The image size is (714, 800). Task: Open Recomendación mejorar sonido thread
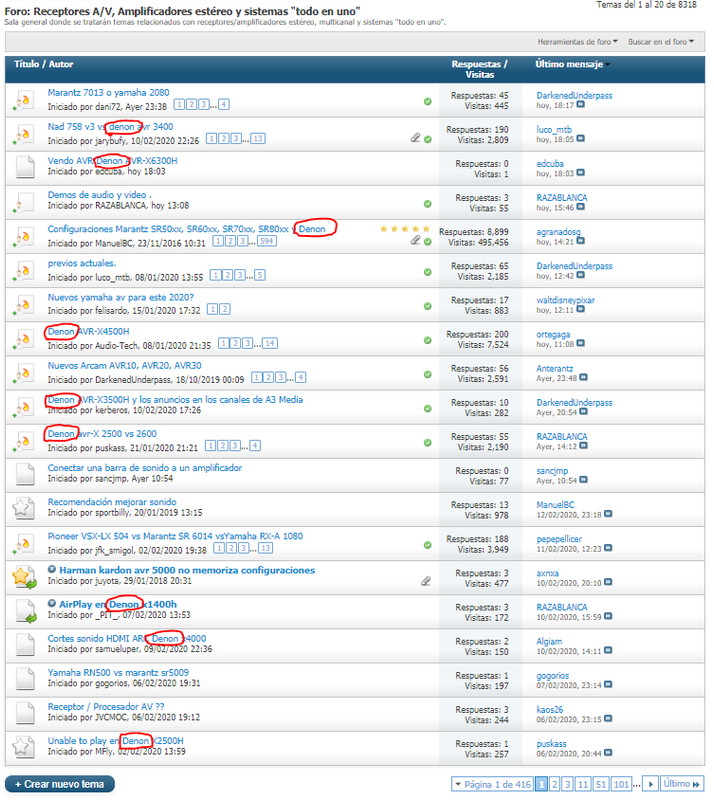112,502
